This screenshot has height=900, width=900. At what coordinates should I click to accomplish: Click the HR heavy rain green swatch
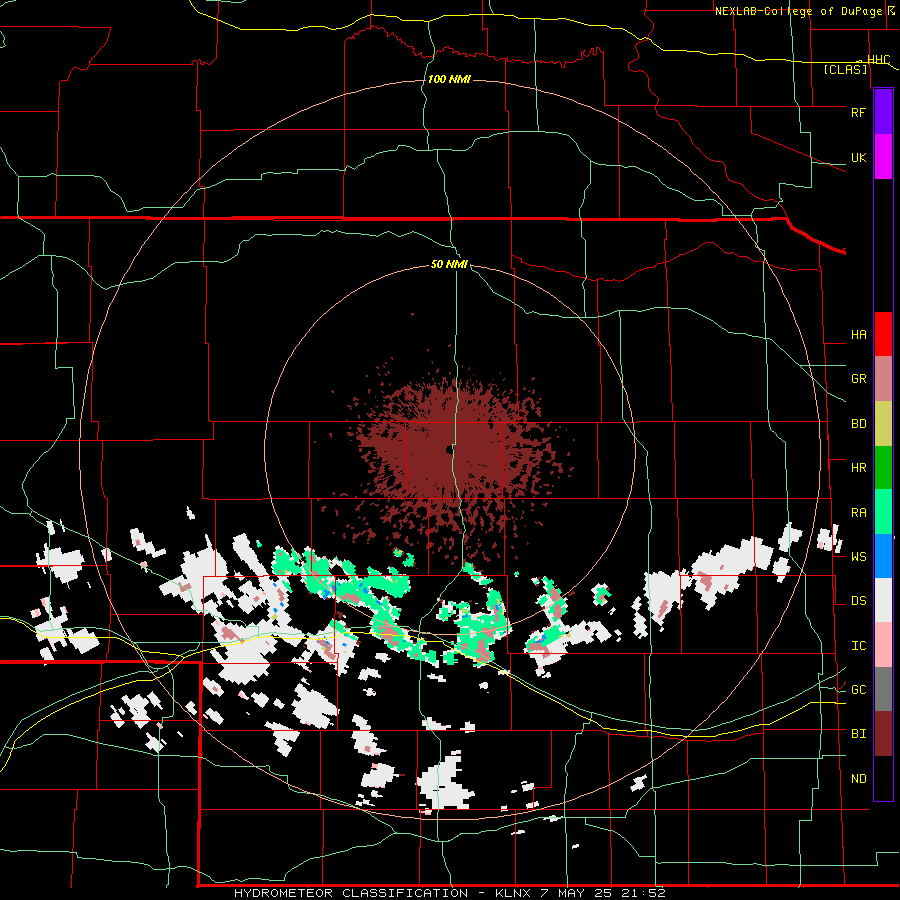point(883,468)
